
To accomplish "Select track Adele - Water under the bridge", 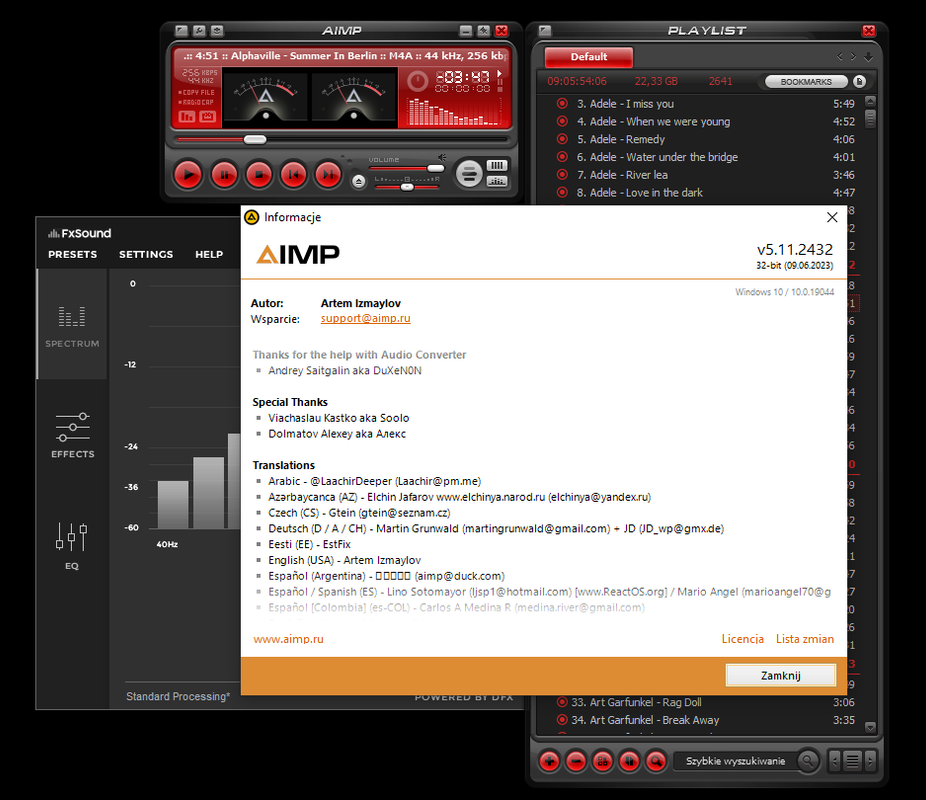I will (x=700, y=157).
